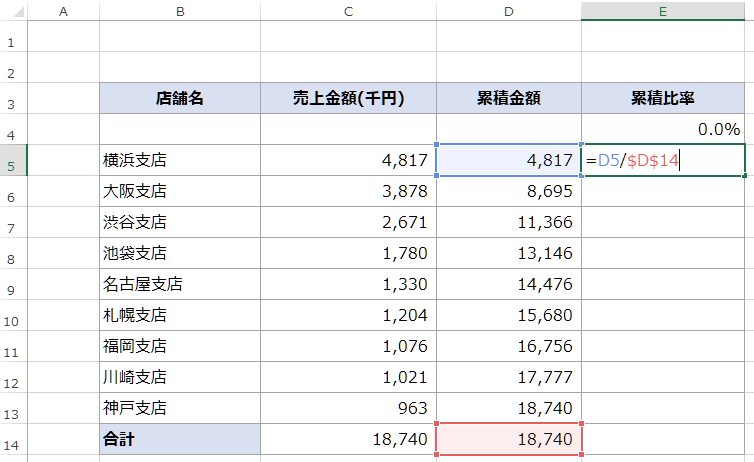Click the 16,756 cumulative cell

pyautogui.click(x=509, y=346)
